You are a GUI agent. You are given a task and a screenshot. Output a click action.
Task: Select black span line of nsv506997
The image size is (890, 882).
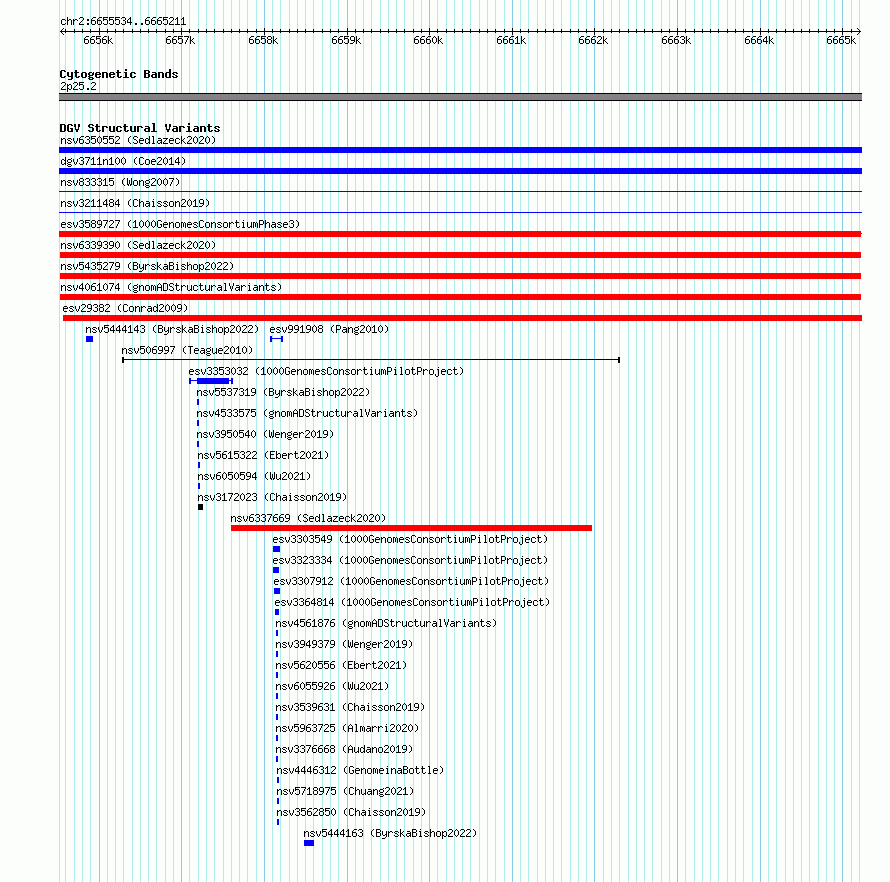click(x=371, y=360)
